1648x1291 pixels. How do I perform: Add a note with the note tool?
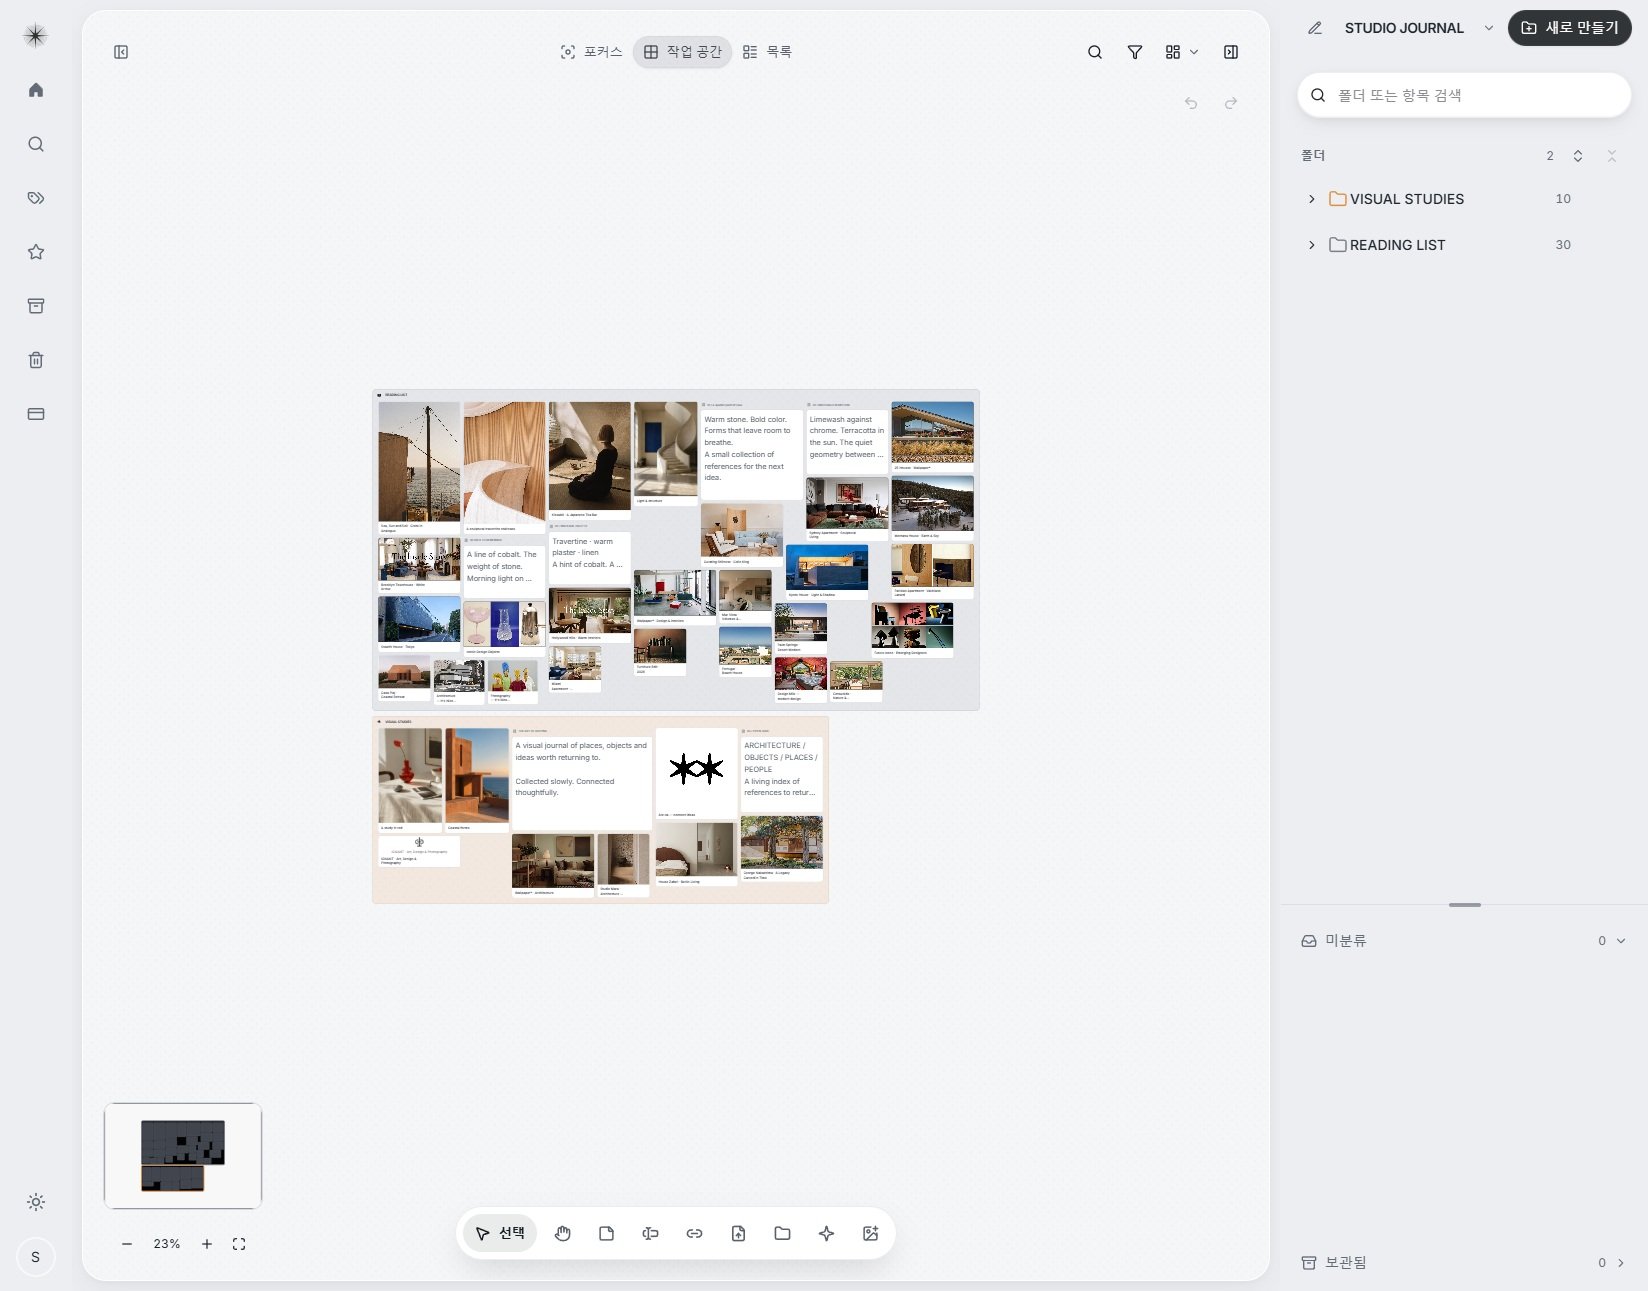click(606, 1233)
